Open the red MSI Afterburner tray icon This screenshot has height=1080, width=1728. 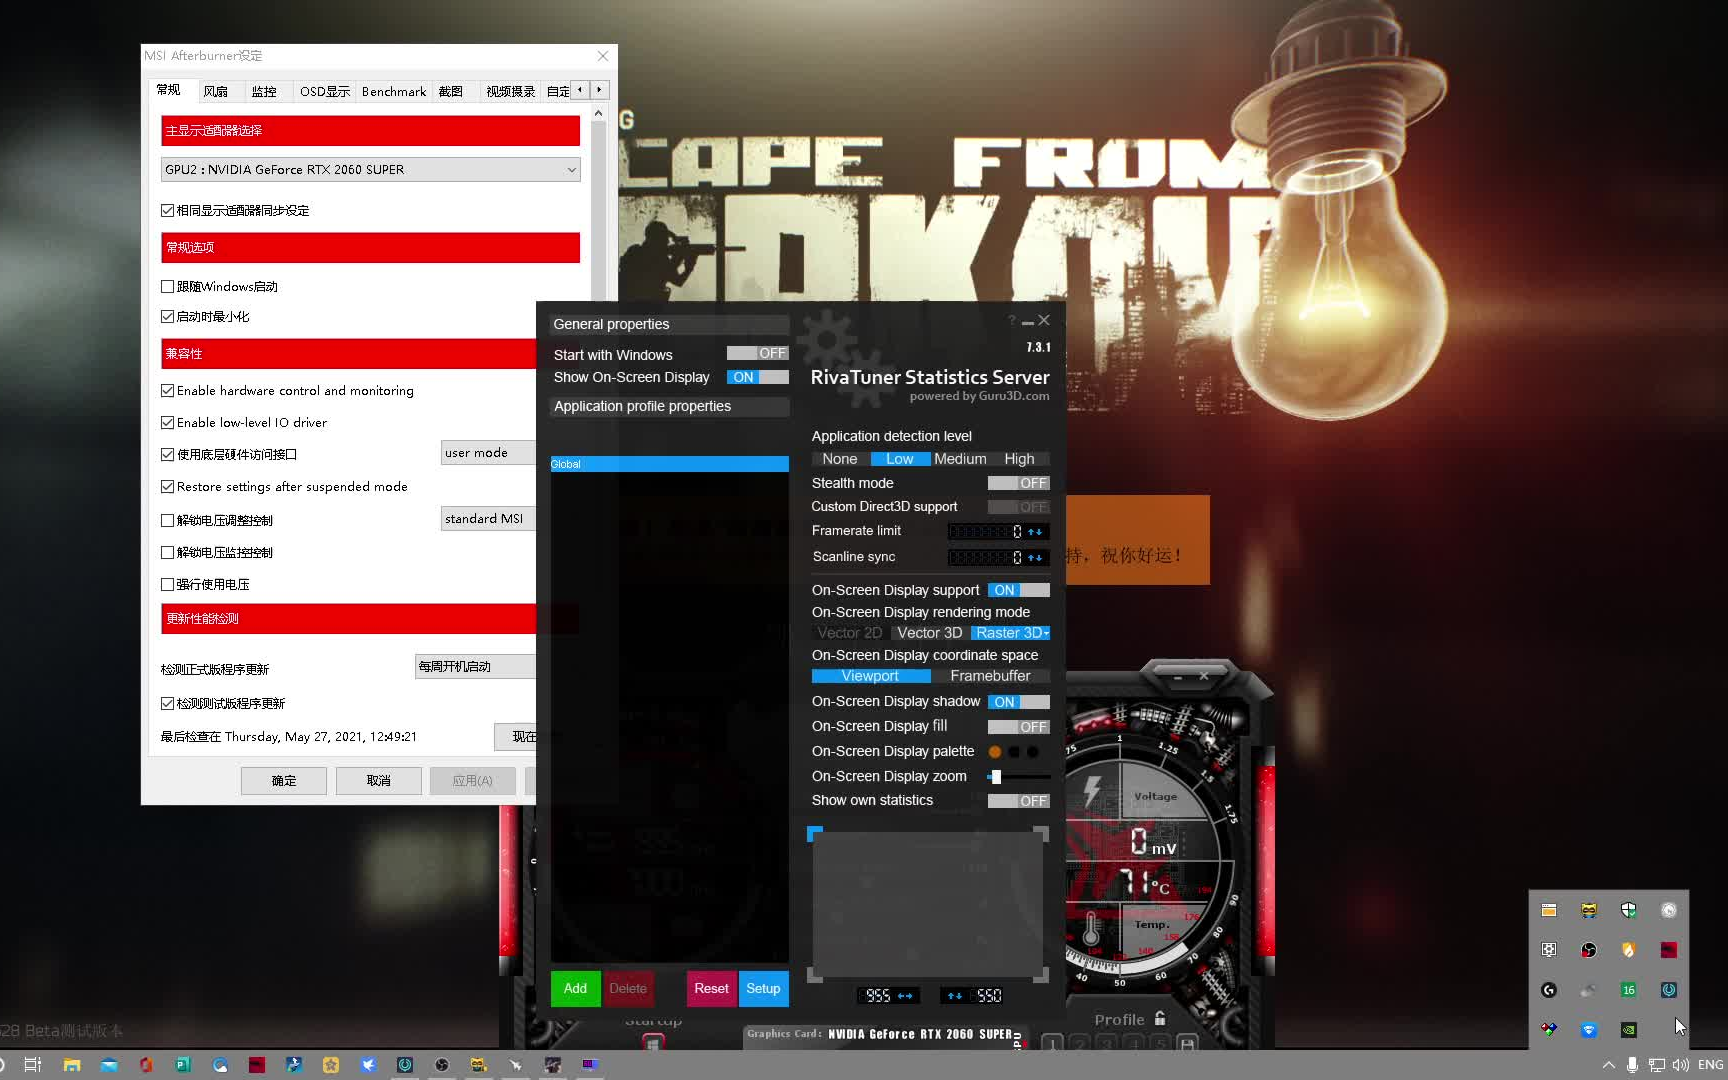(1669, 950)
